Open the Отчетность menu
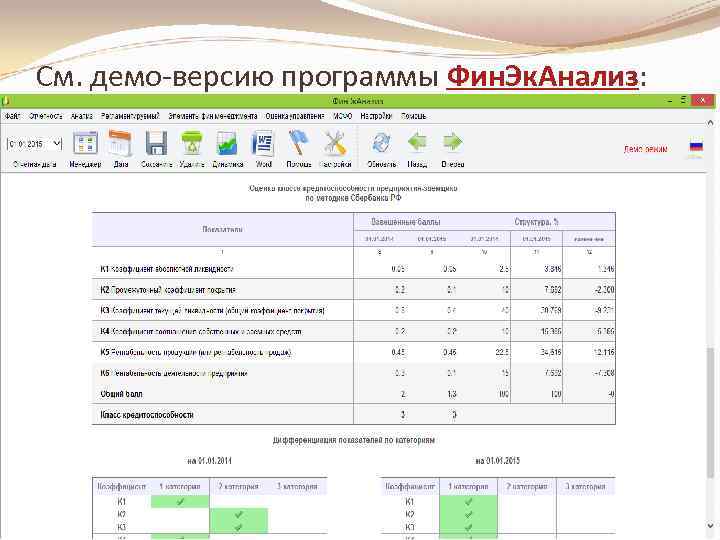Screen dimensions: 720x540 tap(45, 116)
